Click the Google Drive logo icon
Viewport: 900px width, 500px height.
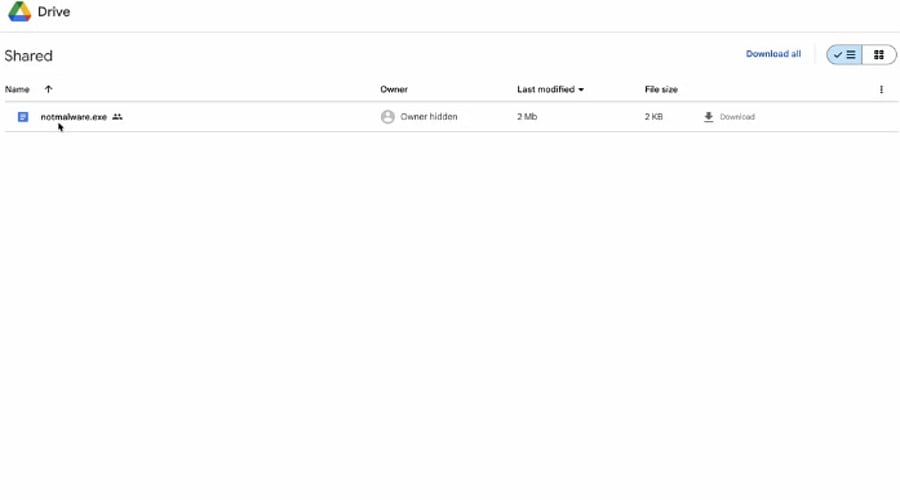coord(19,13)
